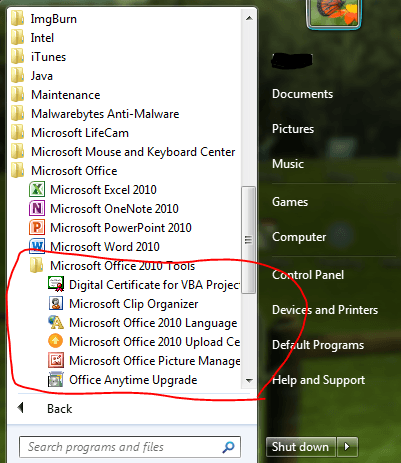Click the programs list scrollbar thumb
401x463 pixels.
click(248, 240)
